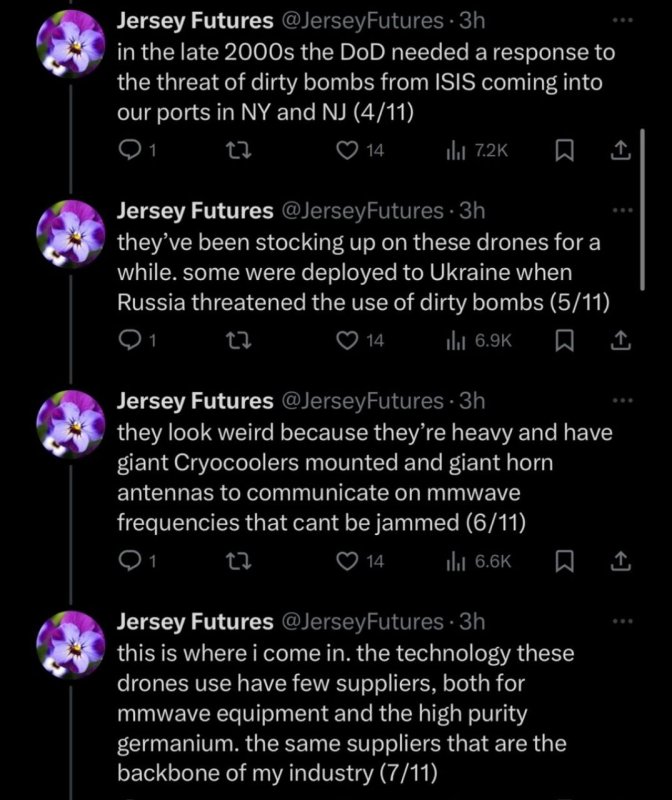Open more options on the (5/11) tweet
The height and width of the screenshot is (800, 672).
click(x=622, y=211)
